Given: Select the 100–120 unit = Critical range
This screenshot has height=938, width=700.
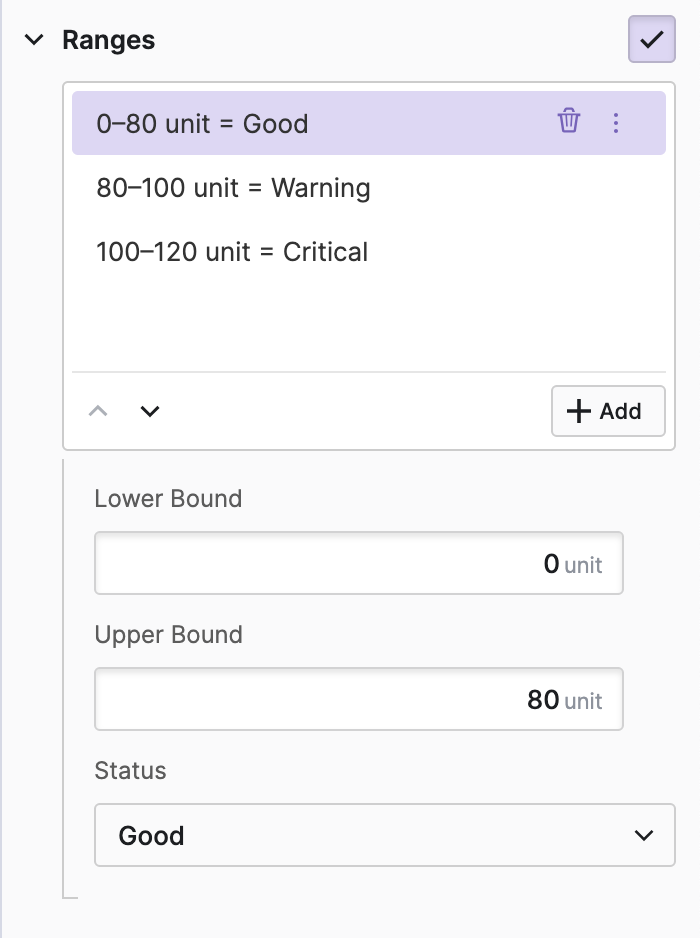Looking at the screenshot, I should tap(232, 252).
